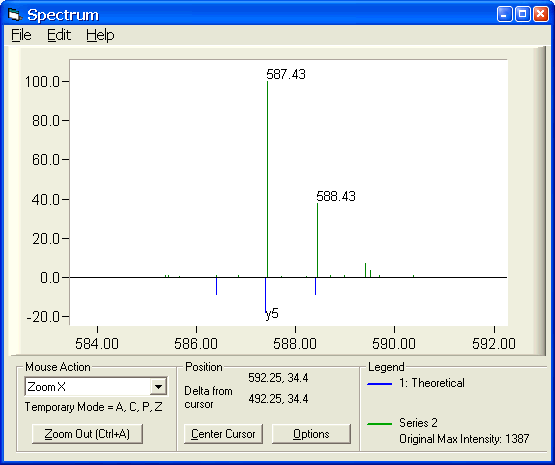The height and width of the screenshot is (465, 555).
Task: Maximize the Spectrum window
Action: [x=522, y=15]
